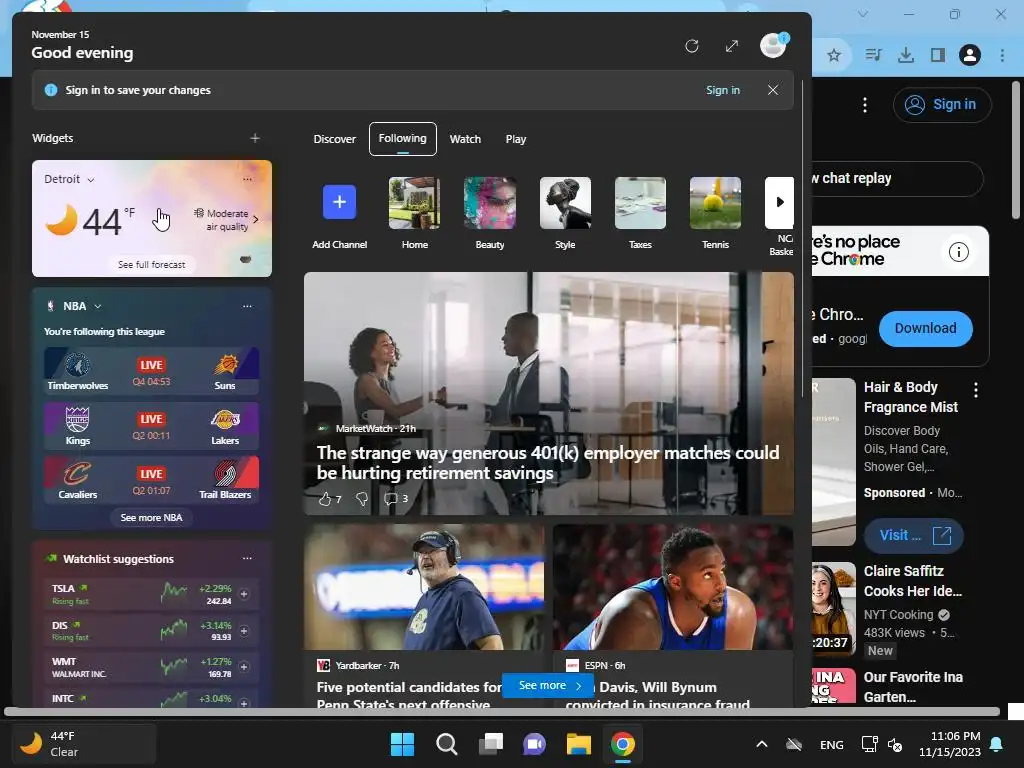Open Timberwolves vs Suns live game
The image size is (1024, 768).
pos(152,371)
